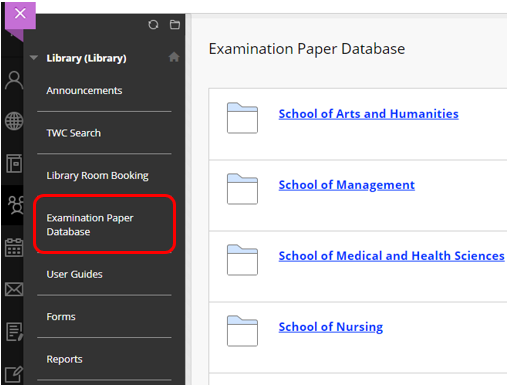This screenshot has width=517, height=386.
Task: Close the menu with the purple X button
Action: click(20, 15)
